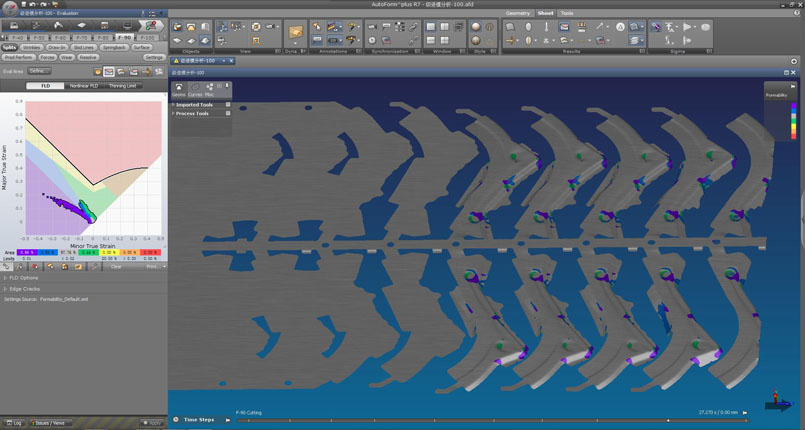805x430 pixels.
Task: Click the Geoms icon in the viewport panel
Action: point(179,89)
